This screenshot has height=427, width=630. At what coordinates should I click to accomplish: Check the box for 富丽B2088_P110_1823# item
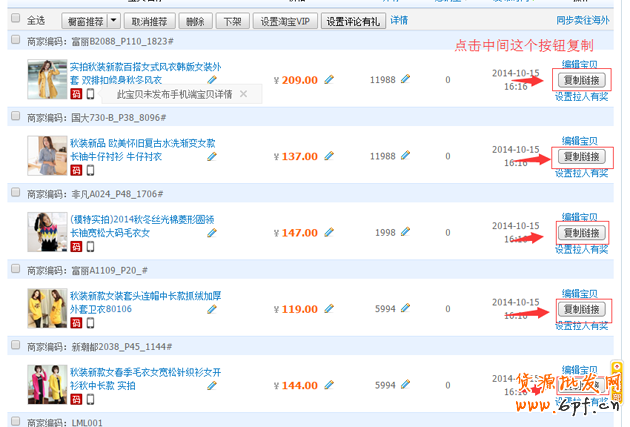[15, 40]
